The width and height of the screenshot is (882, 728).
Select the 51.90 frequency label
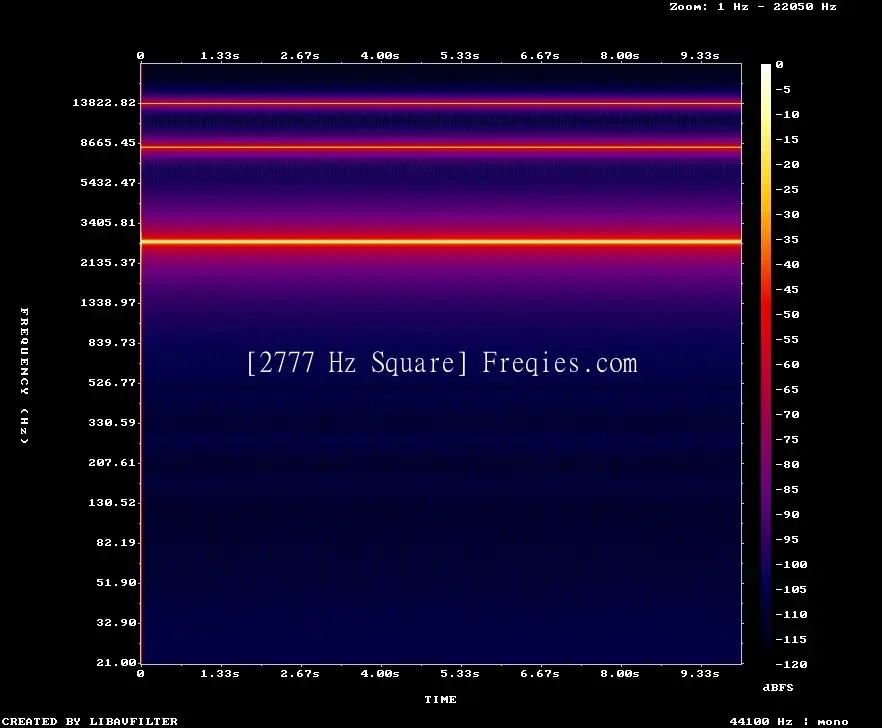pos(116,582)
